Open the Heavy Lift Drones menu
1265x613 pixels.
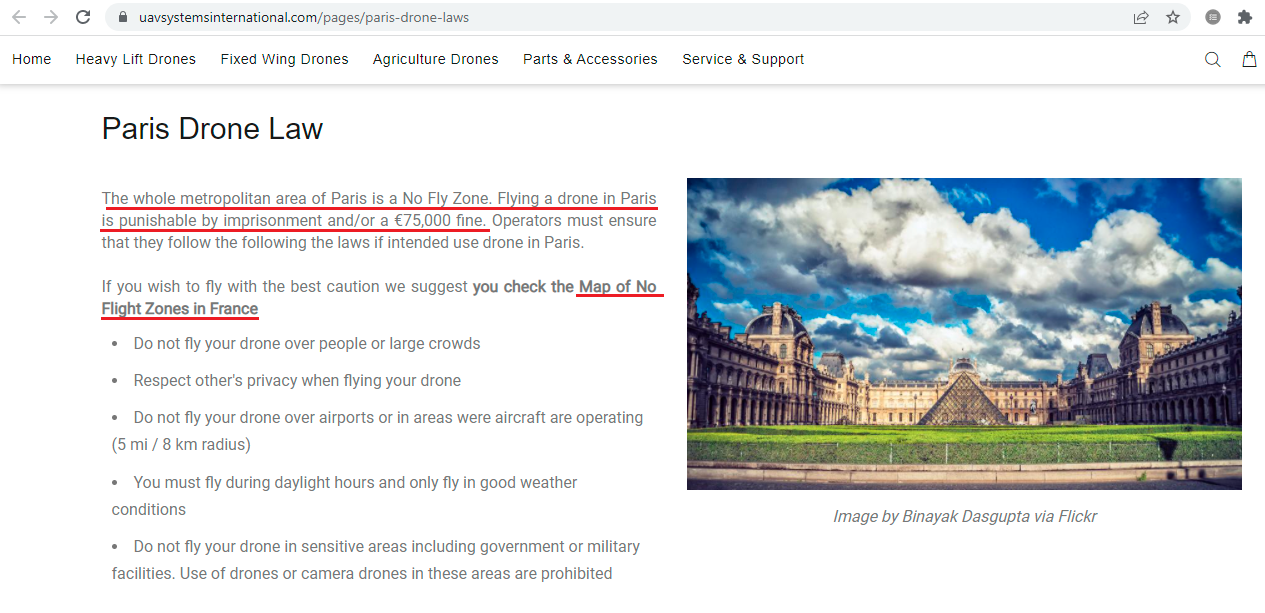click(136, 59)
